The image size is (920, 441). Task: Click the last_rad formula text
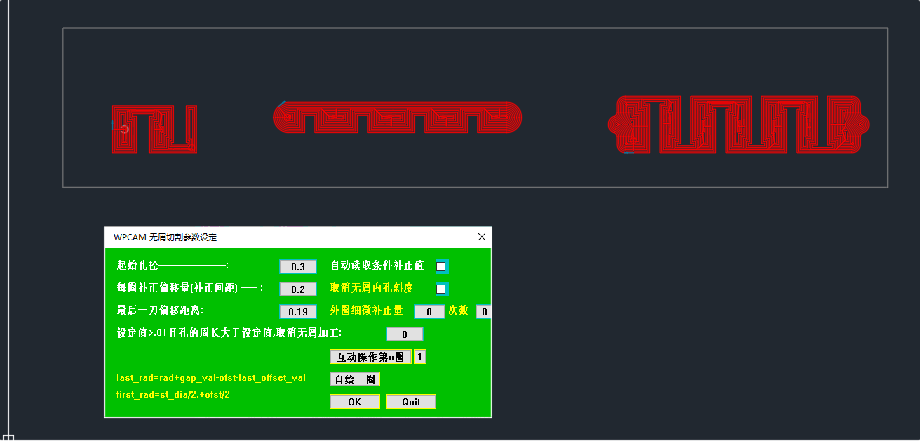pyautogui.click(x=211, y=378)
